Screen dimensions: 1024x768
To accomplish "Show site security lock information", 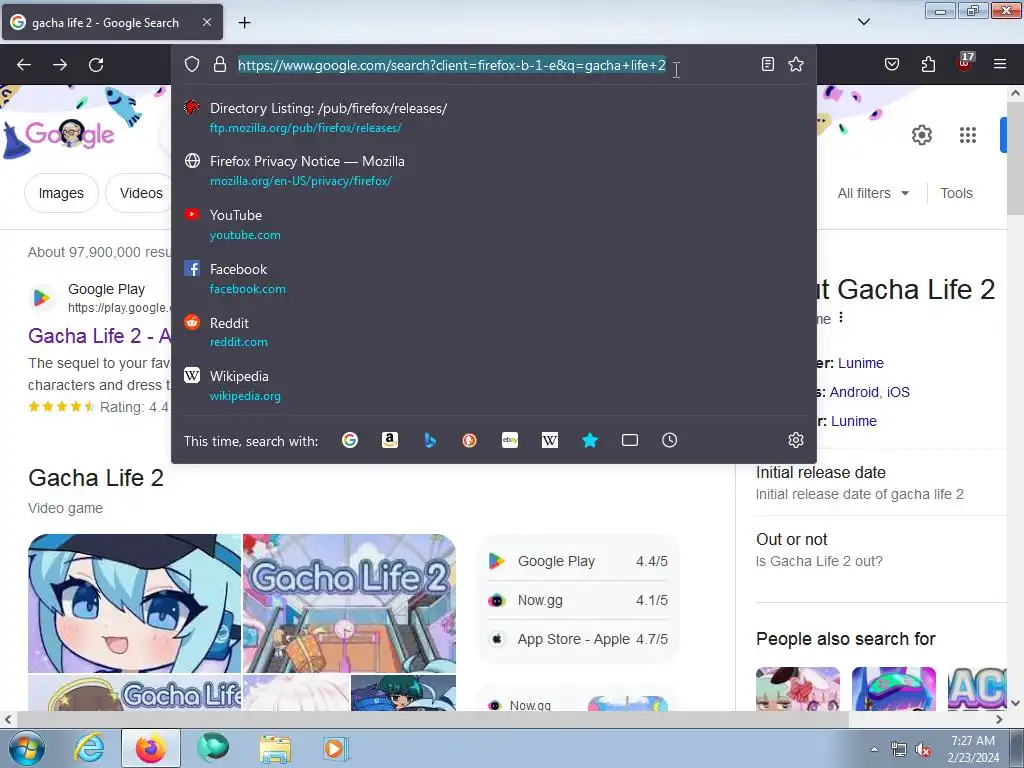I will point(220,64).
